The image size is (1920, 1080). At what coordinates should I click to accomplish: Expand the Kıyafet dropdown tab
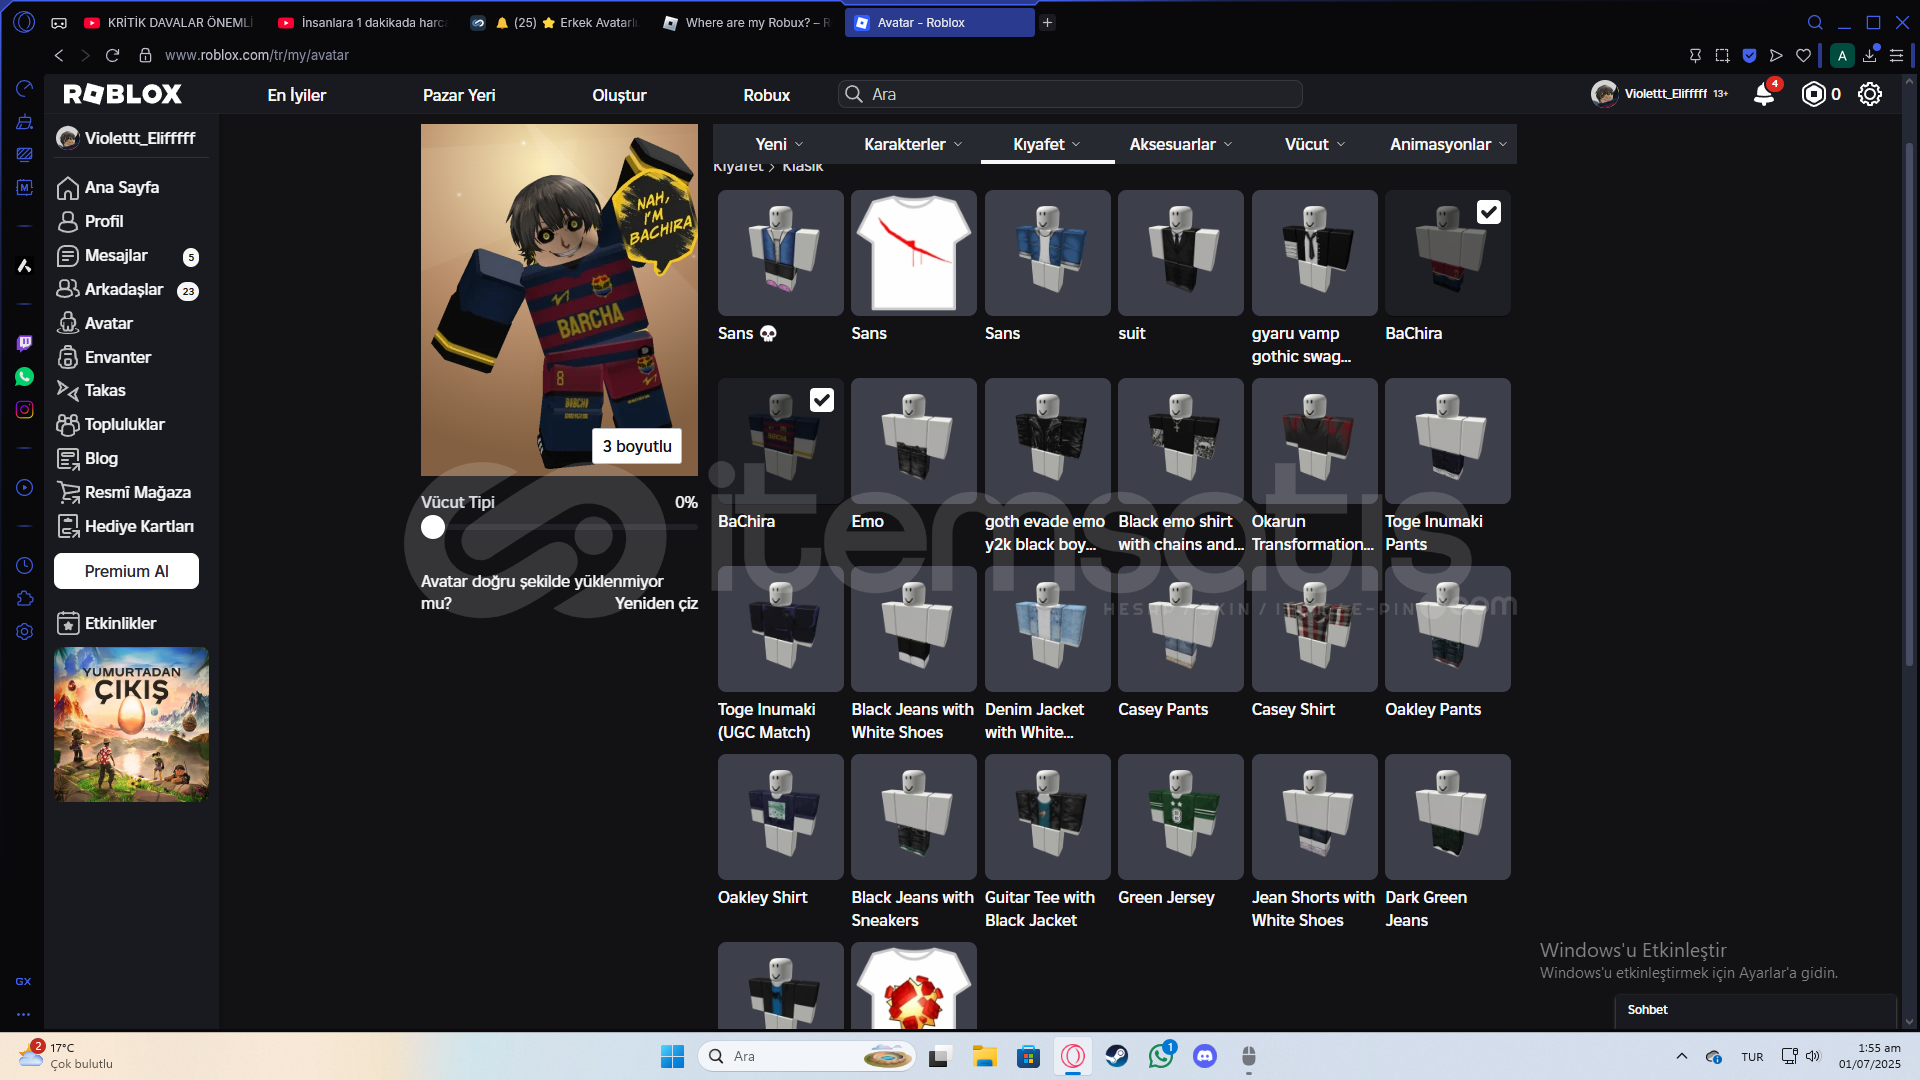pyautogui.click(x=1047, y=144)
